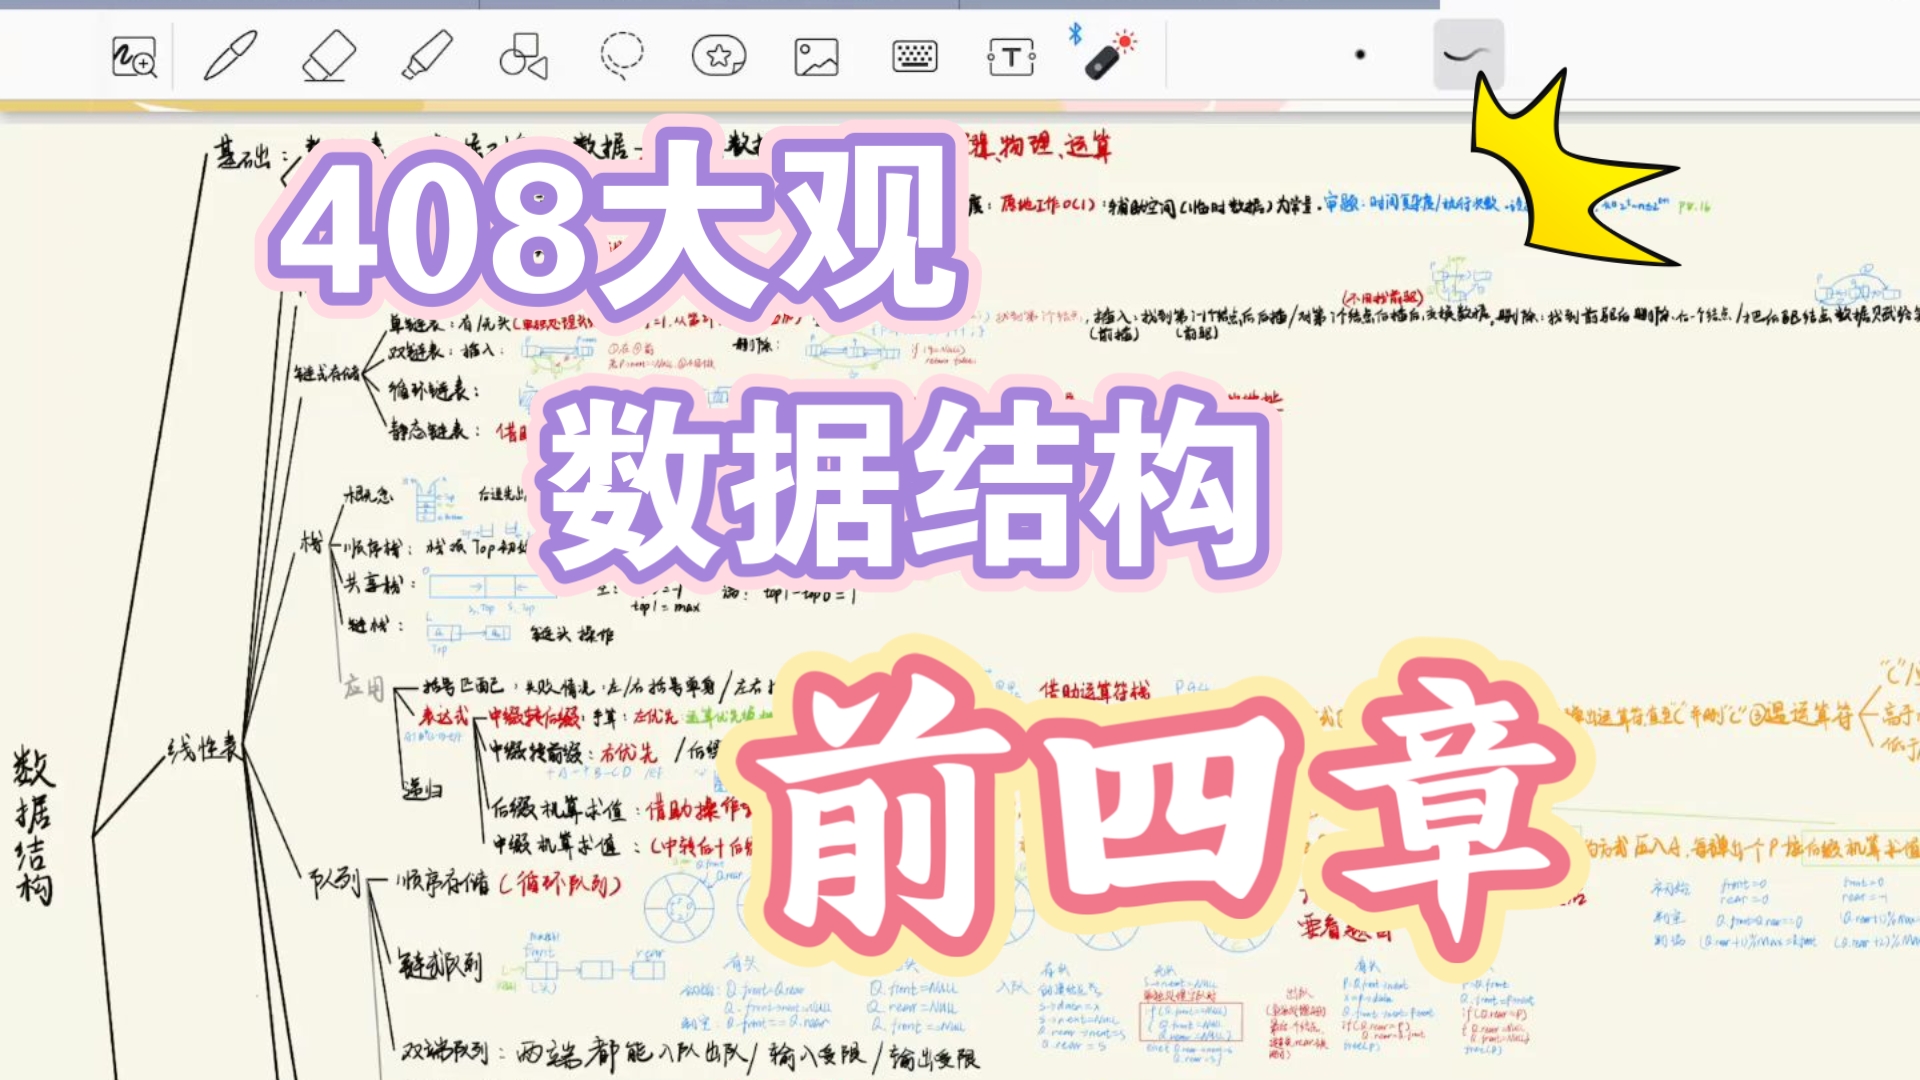The height and width of the screenshot is (1080, 1920).
Task: Open the keyboard typing tool
Action: (x=914, y=56)
